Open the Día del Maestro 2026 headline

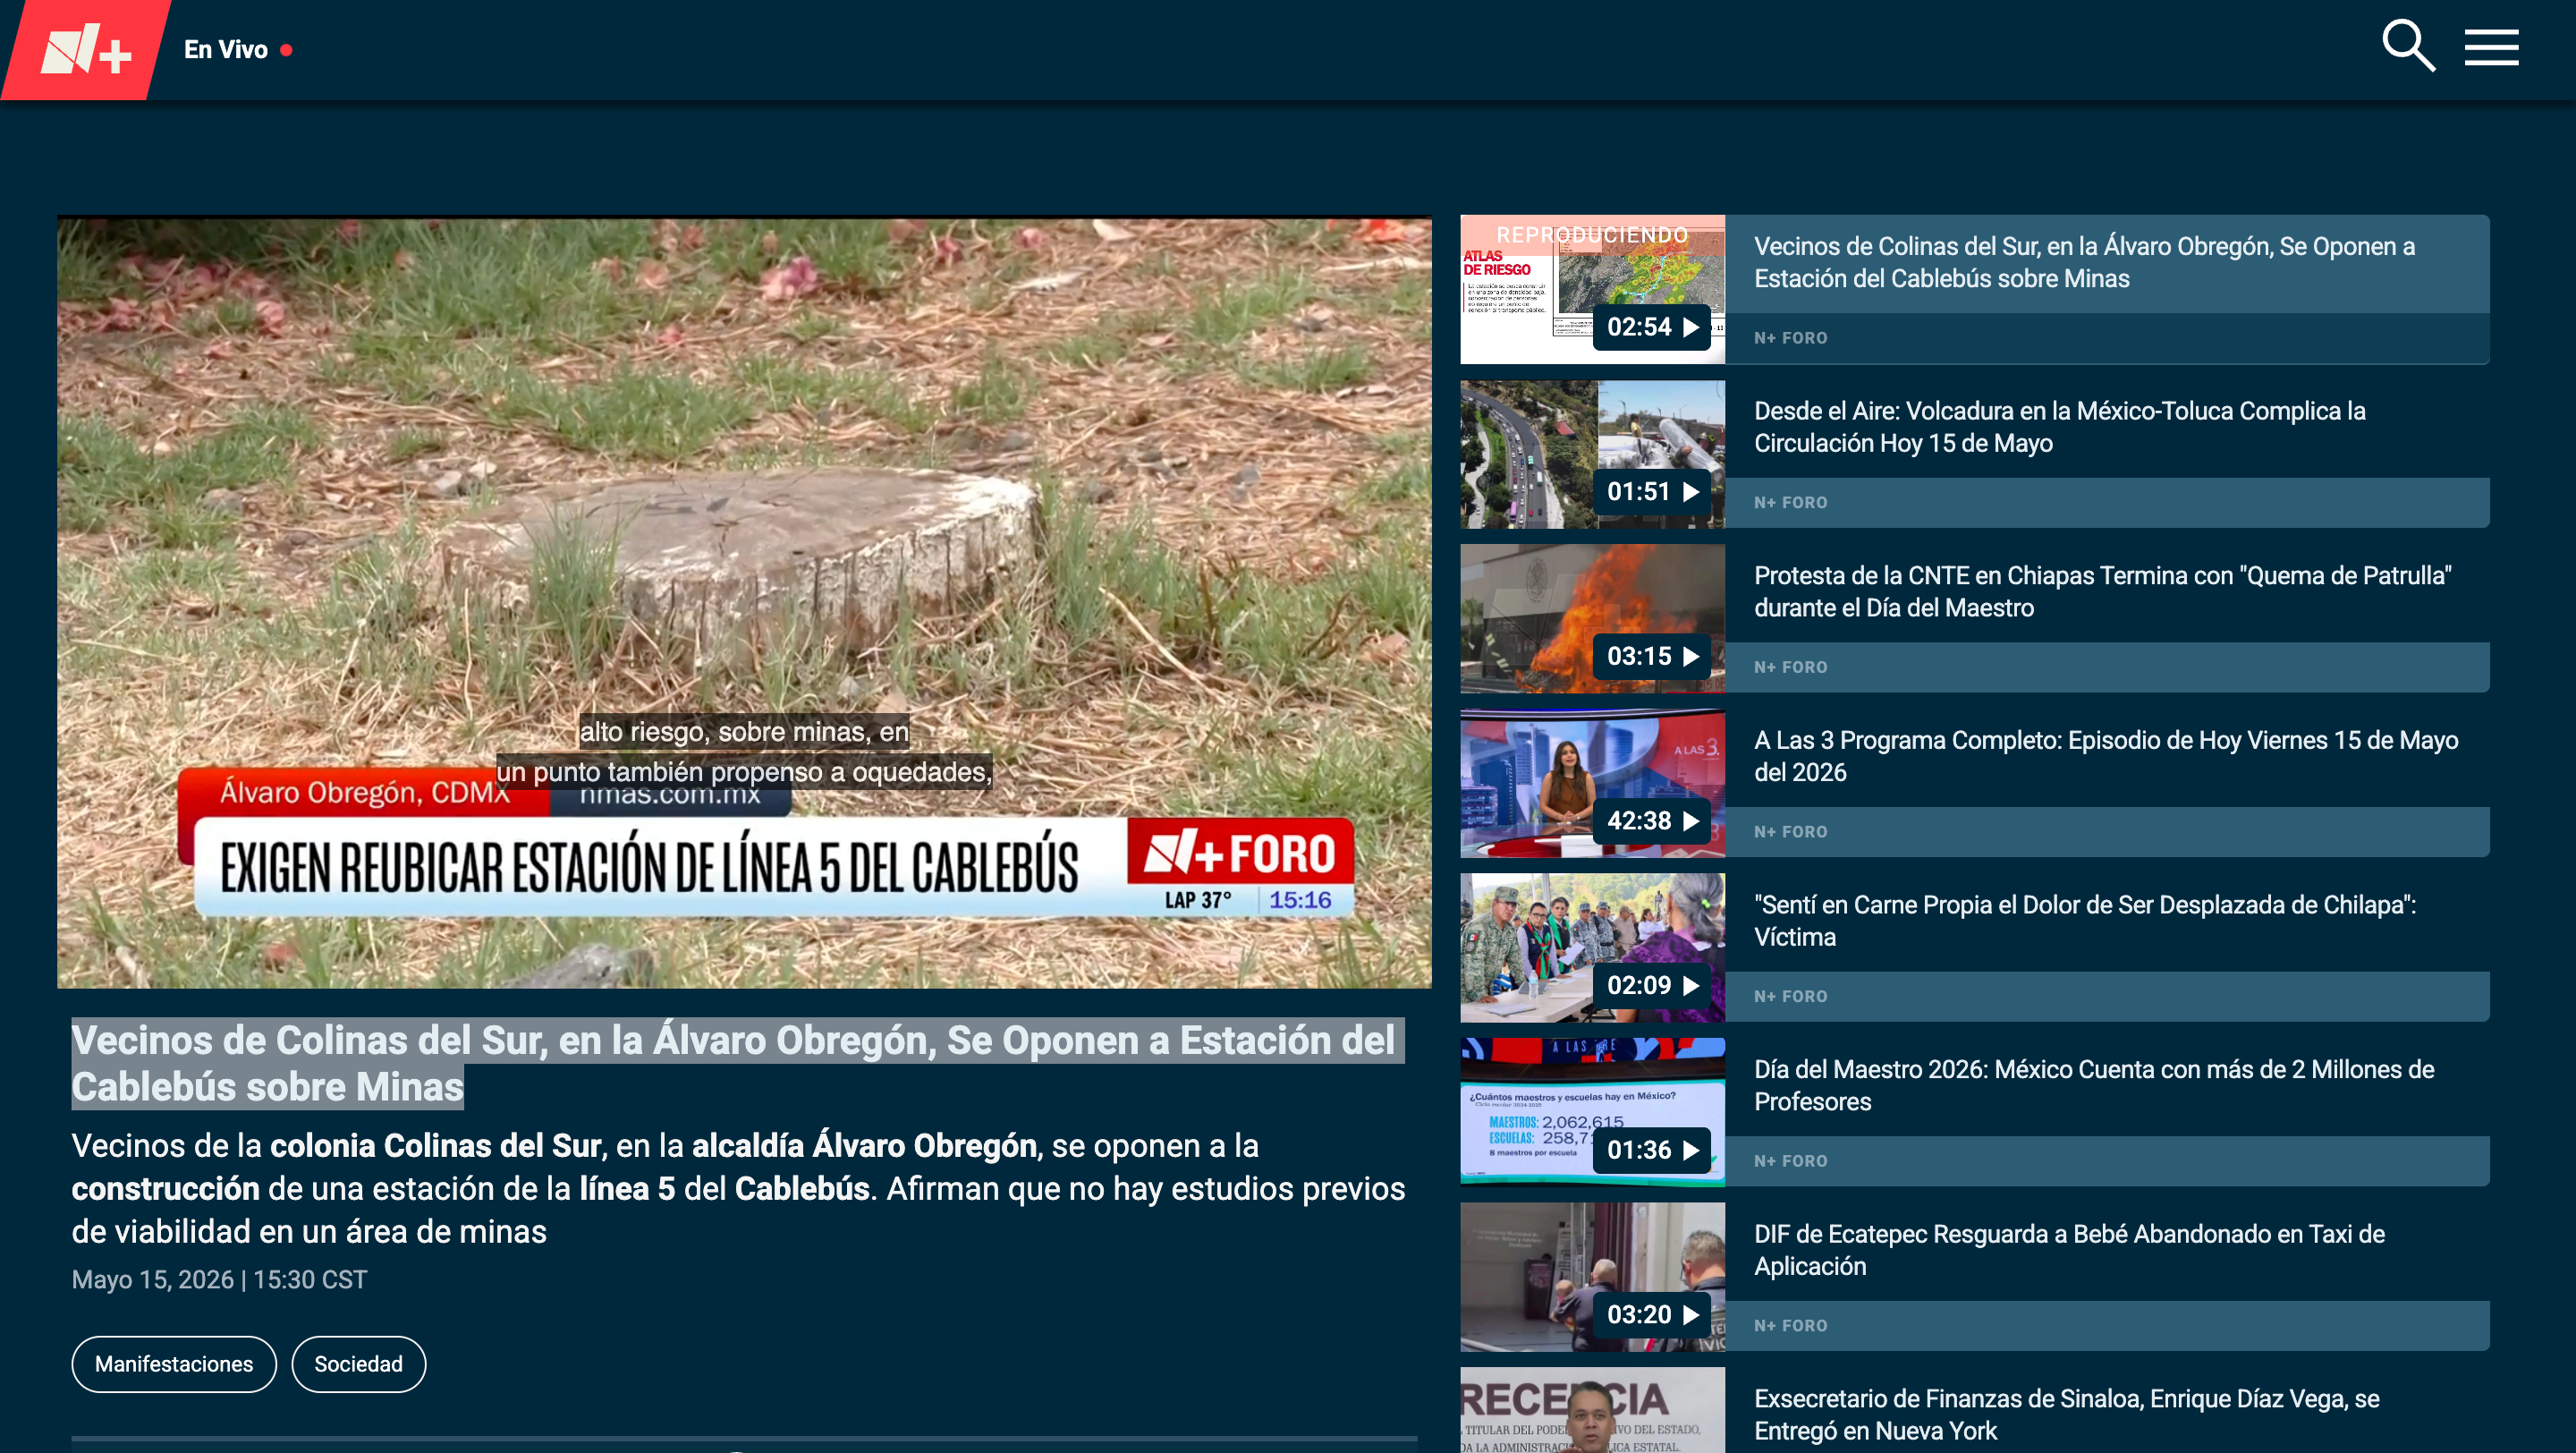[x=2094, y=1085]
